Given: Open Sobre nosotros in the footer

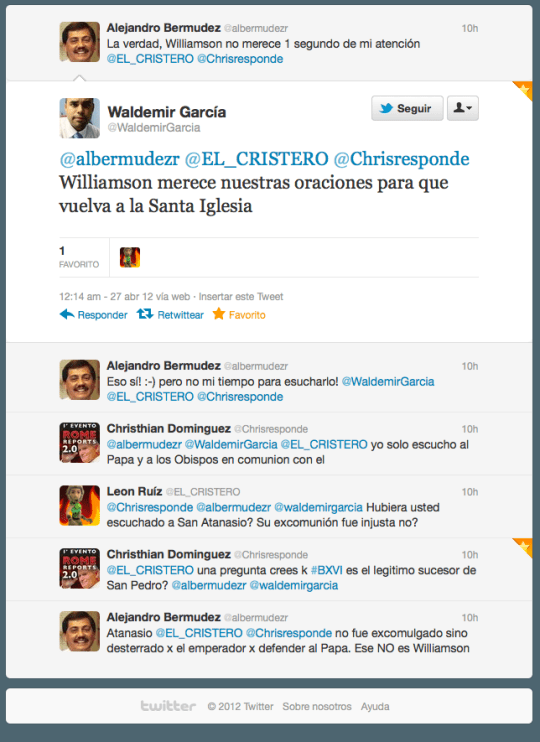Looking at the screenshot, I should [x=317, y=707].
